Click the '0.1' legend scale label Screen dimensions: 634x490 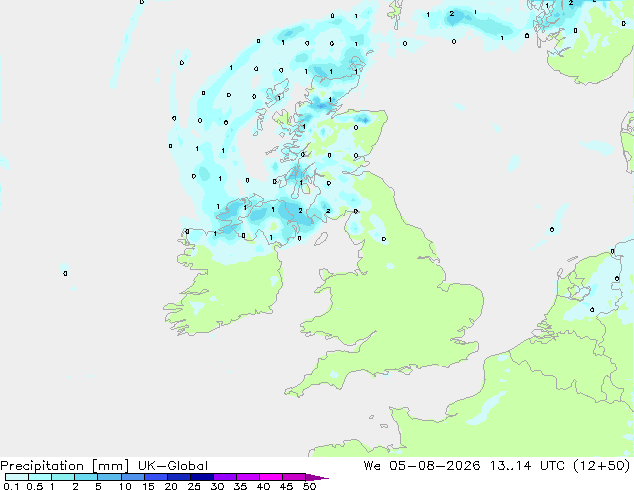(11, 486)
